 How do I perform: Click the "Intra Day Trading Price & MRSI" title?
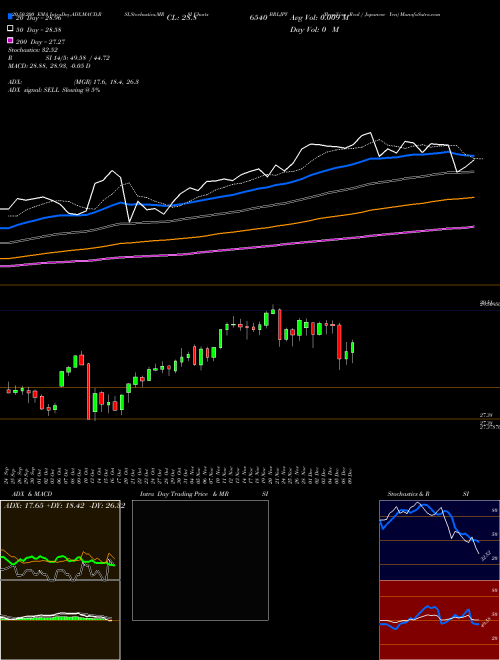point(204,494)
